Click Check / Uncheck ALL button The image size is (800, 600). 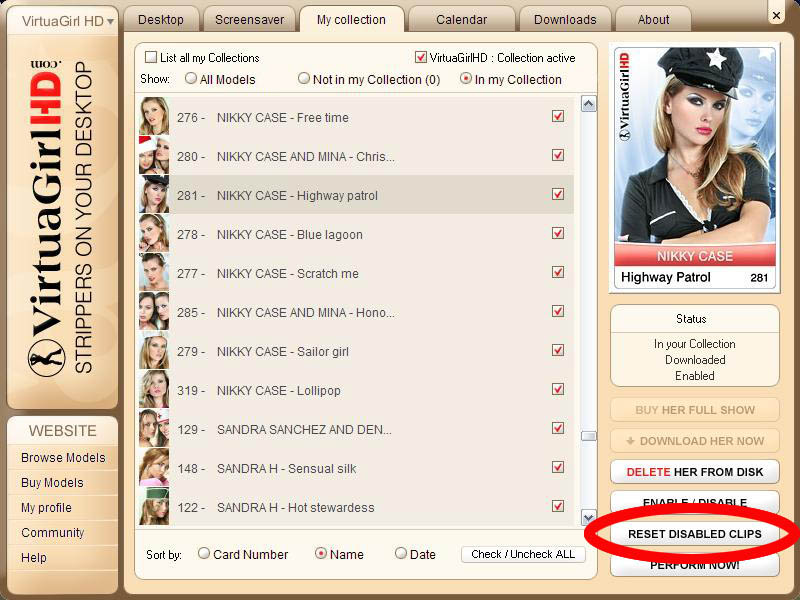[523, 554]
